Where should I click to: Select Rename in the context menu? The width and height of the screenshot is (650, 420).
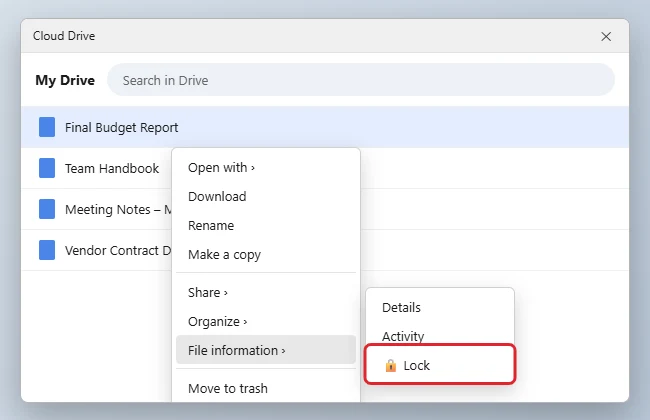(266, 226)
